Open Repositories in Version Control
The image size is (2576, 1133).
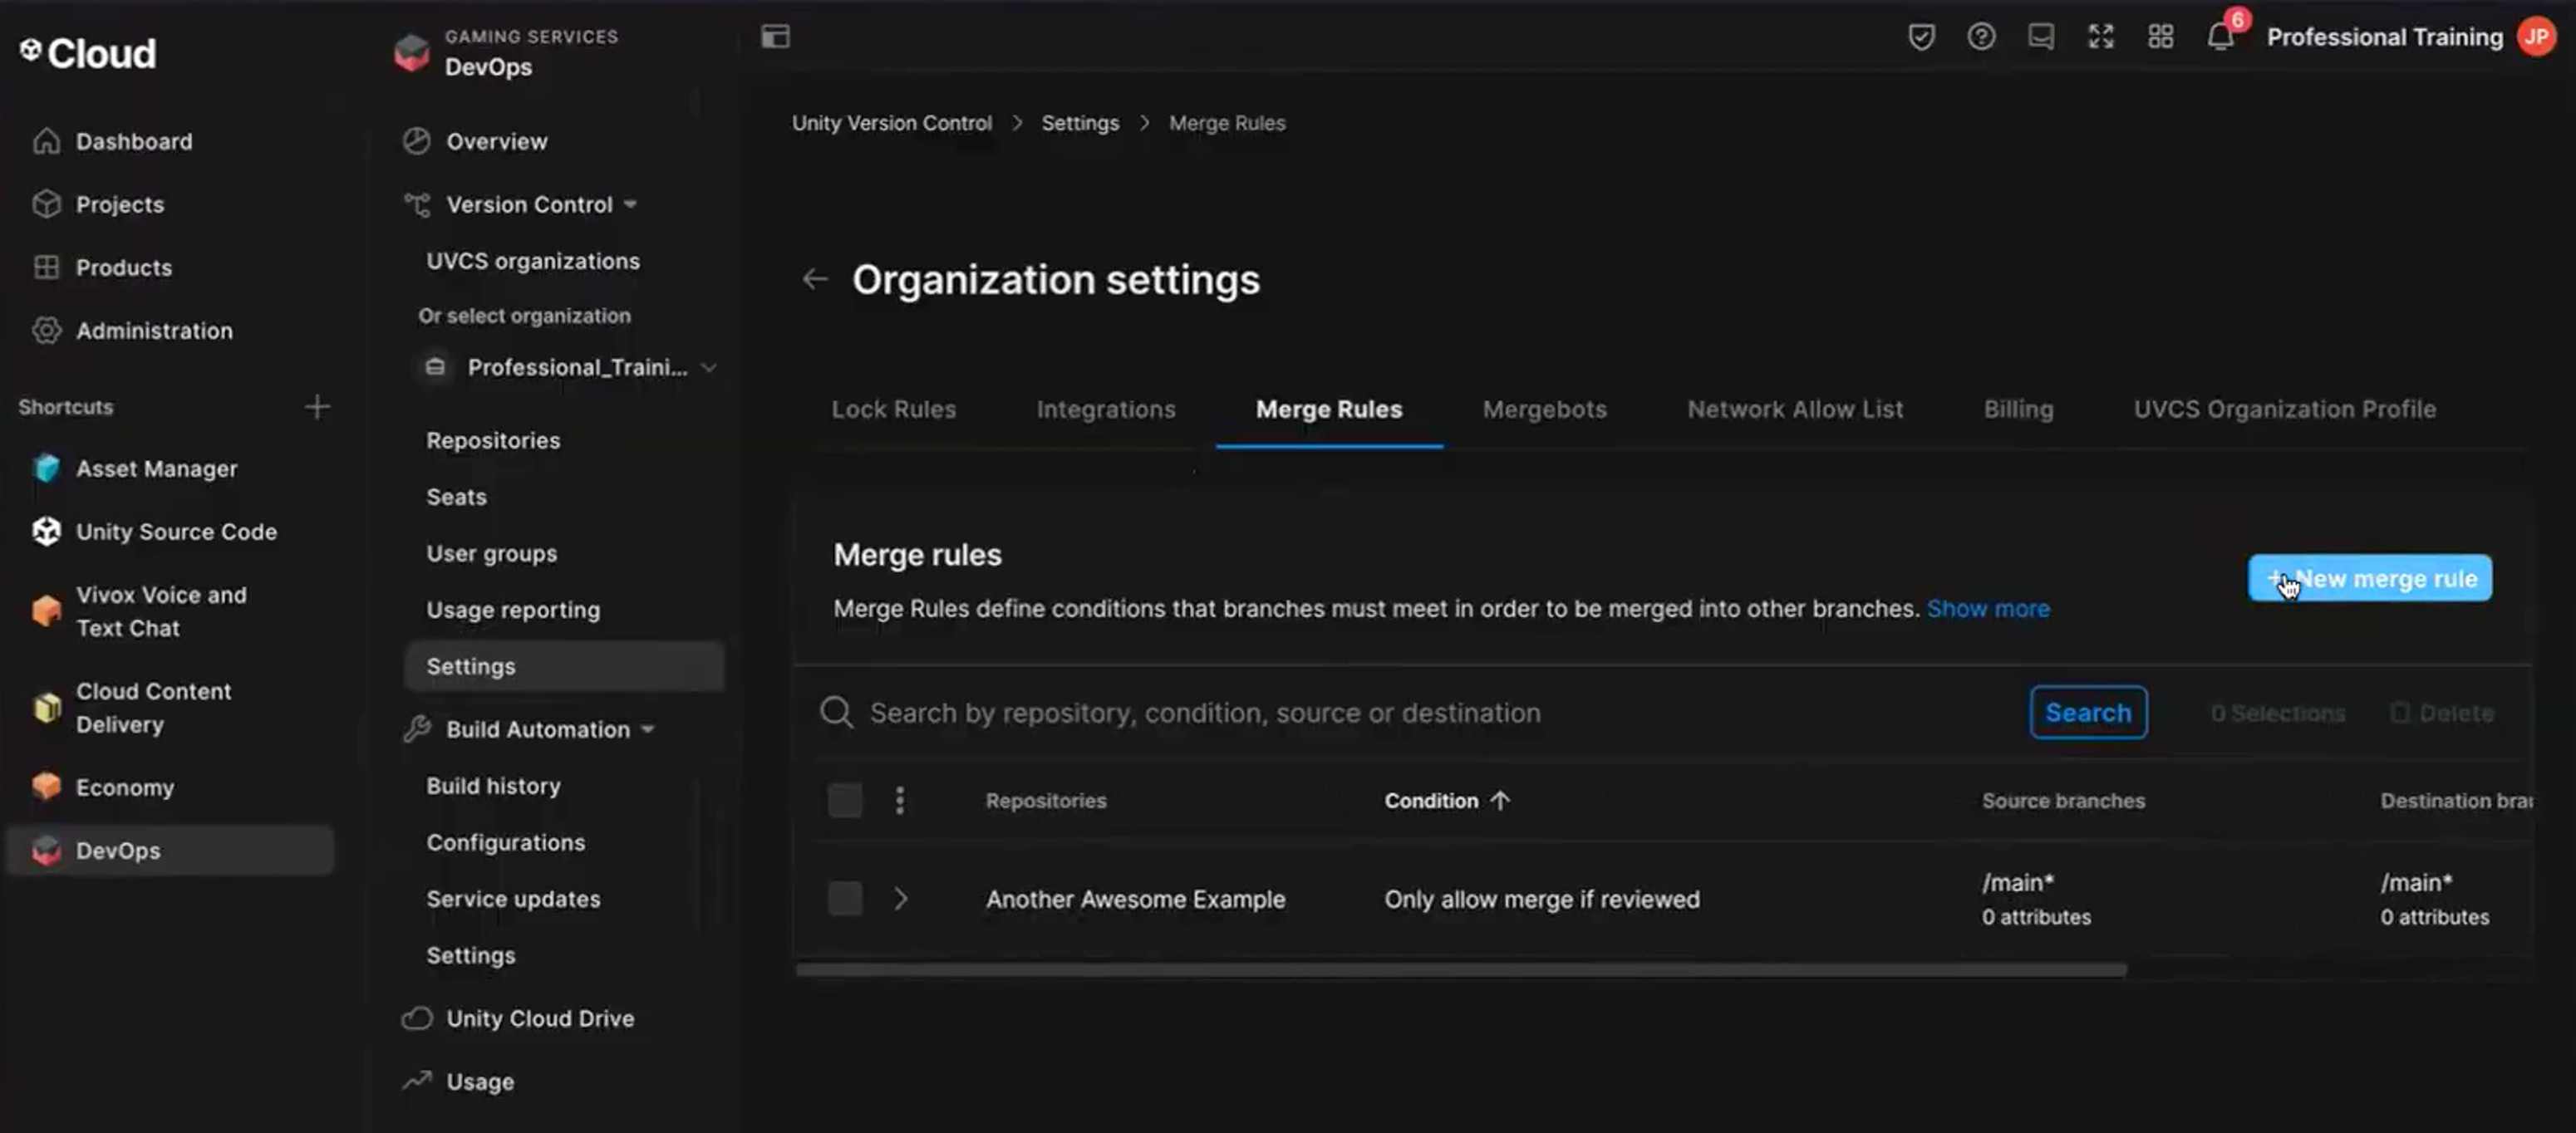pos(493,440)
